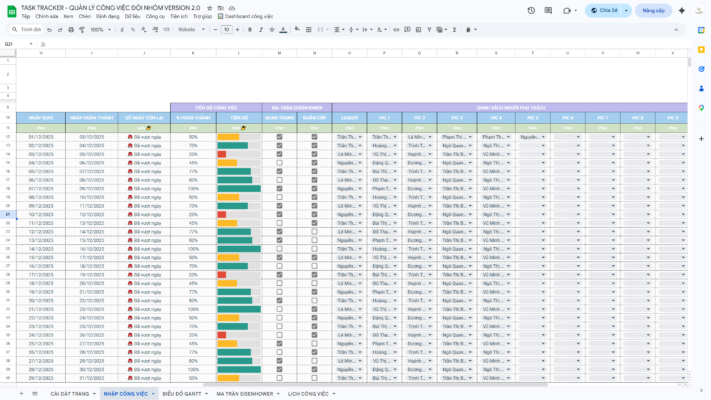Switch to MA TRẬN EISENHOWER sheet tab
This screenshot has height=400, width=711.
coord(245,394)
